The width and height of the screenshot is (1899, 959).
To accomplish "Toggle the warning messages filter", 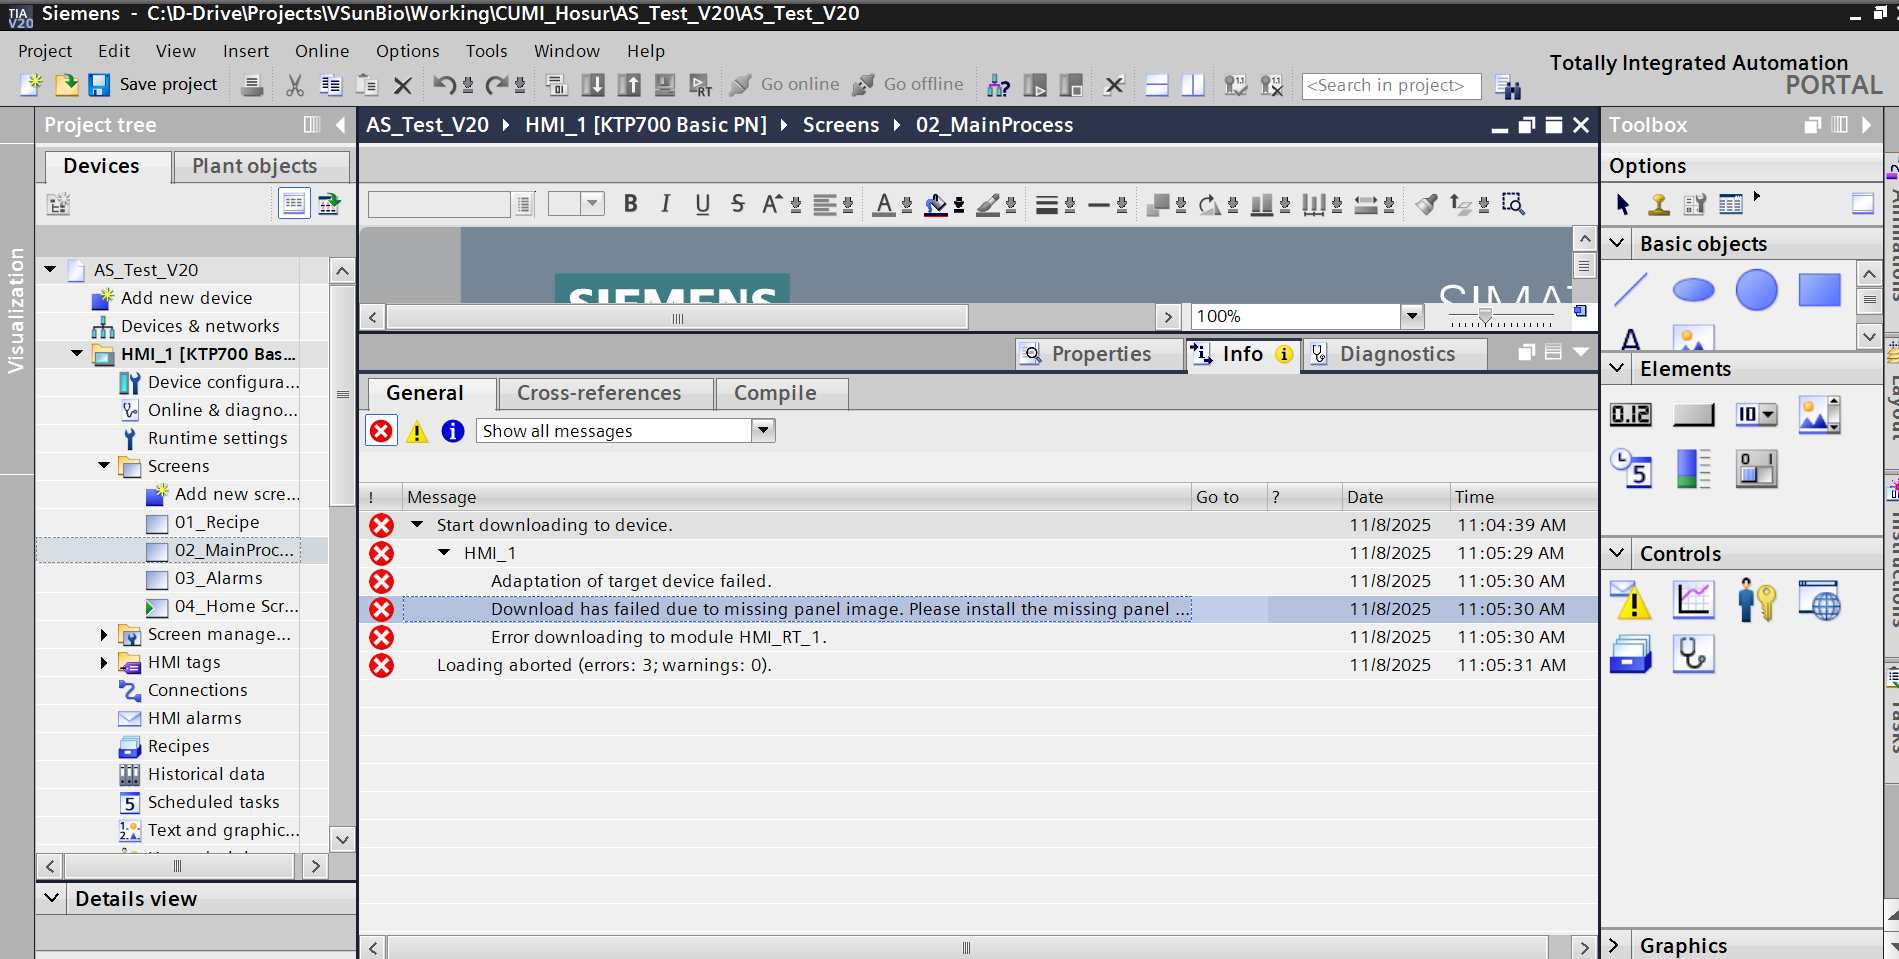I will pyautogui.click(x=417, y=431).
